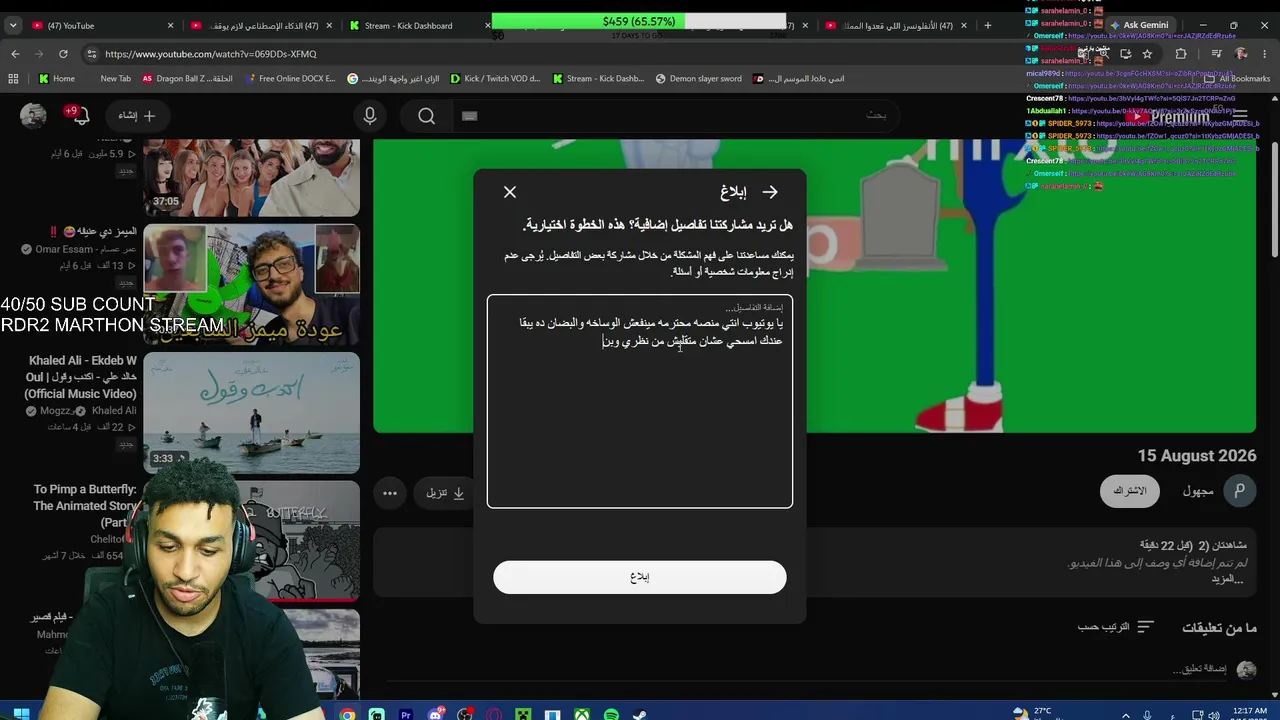1280x720 pixels.
Task: Click the إضافة تعليق comment field
Action: coord(1199,669)
